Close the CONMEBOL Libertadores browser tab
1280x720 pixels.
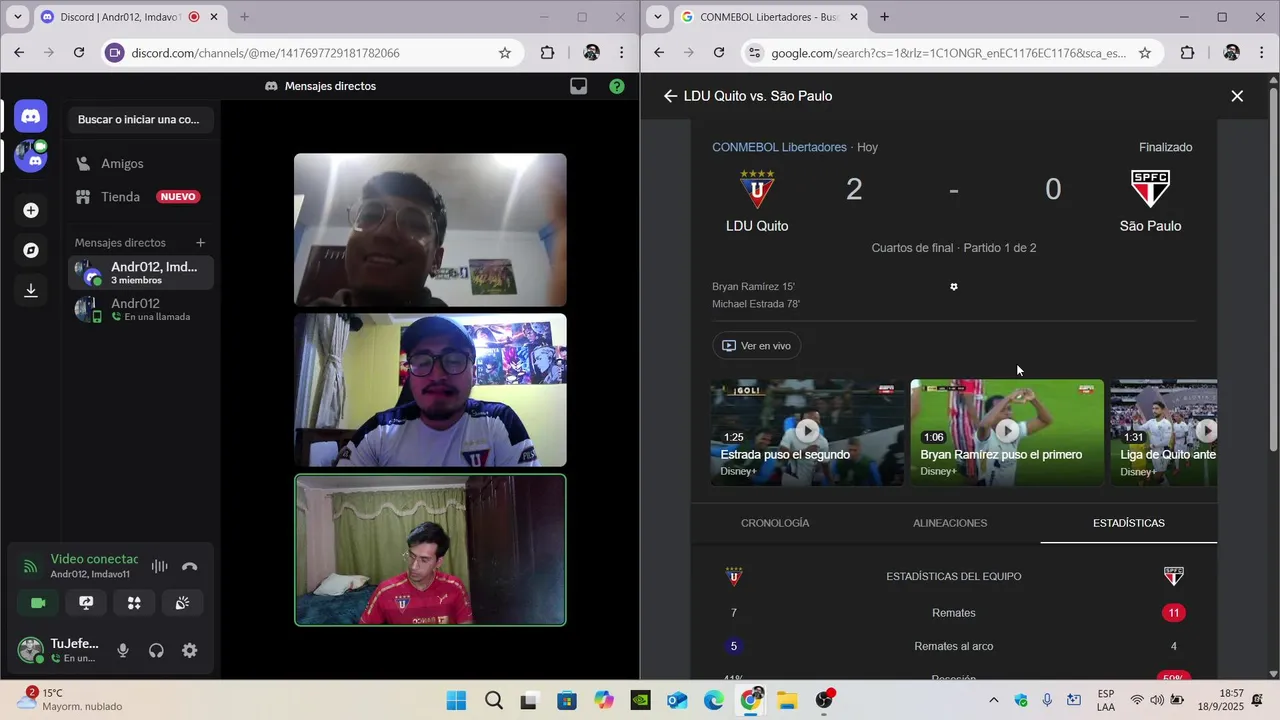pos(854,17)
